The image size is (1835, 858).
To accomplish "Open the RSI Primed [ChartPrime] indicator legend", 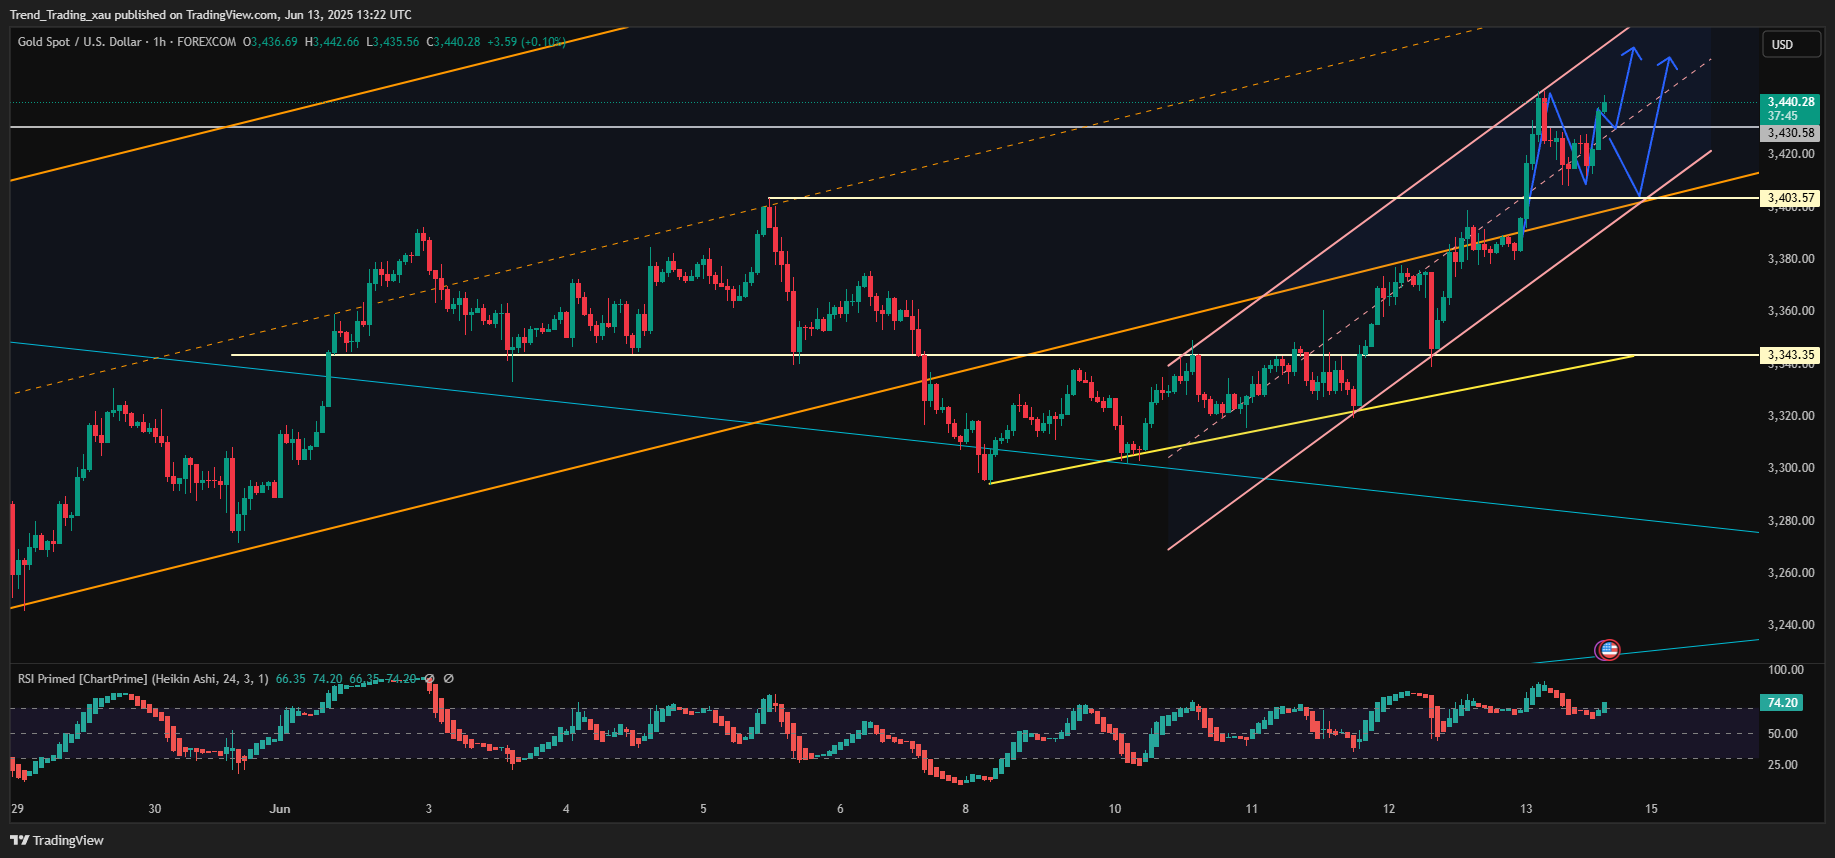I will point(143,679).
